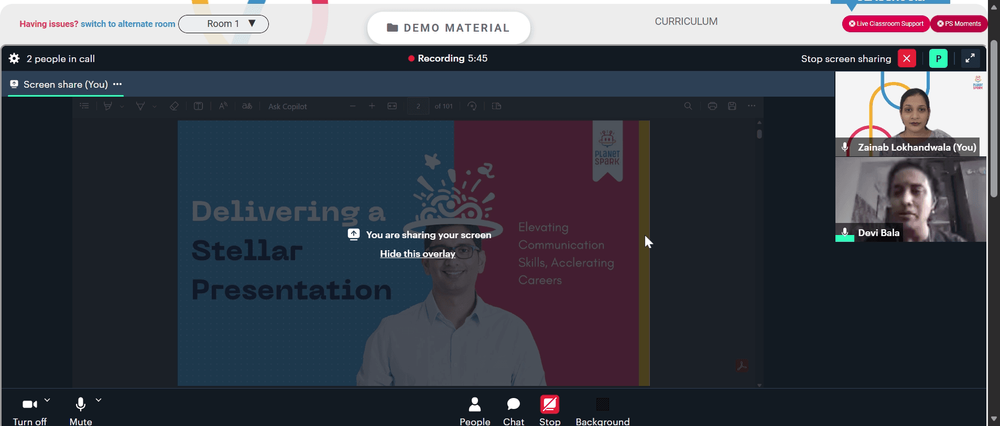
Task: Open Background effects option
Action: click(x=602, y=412)
